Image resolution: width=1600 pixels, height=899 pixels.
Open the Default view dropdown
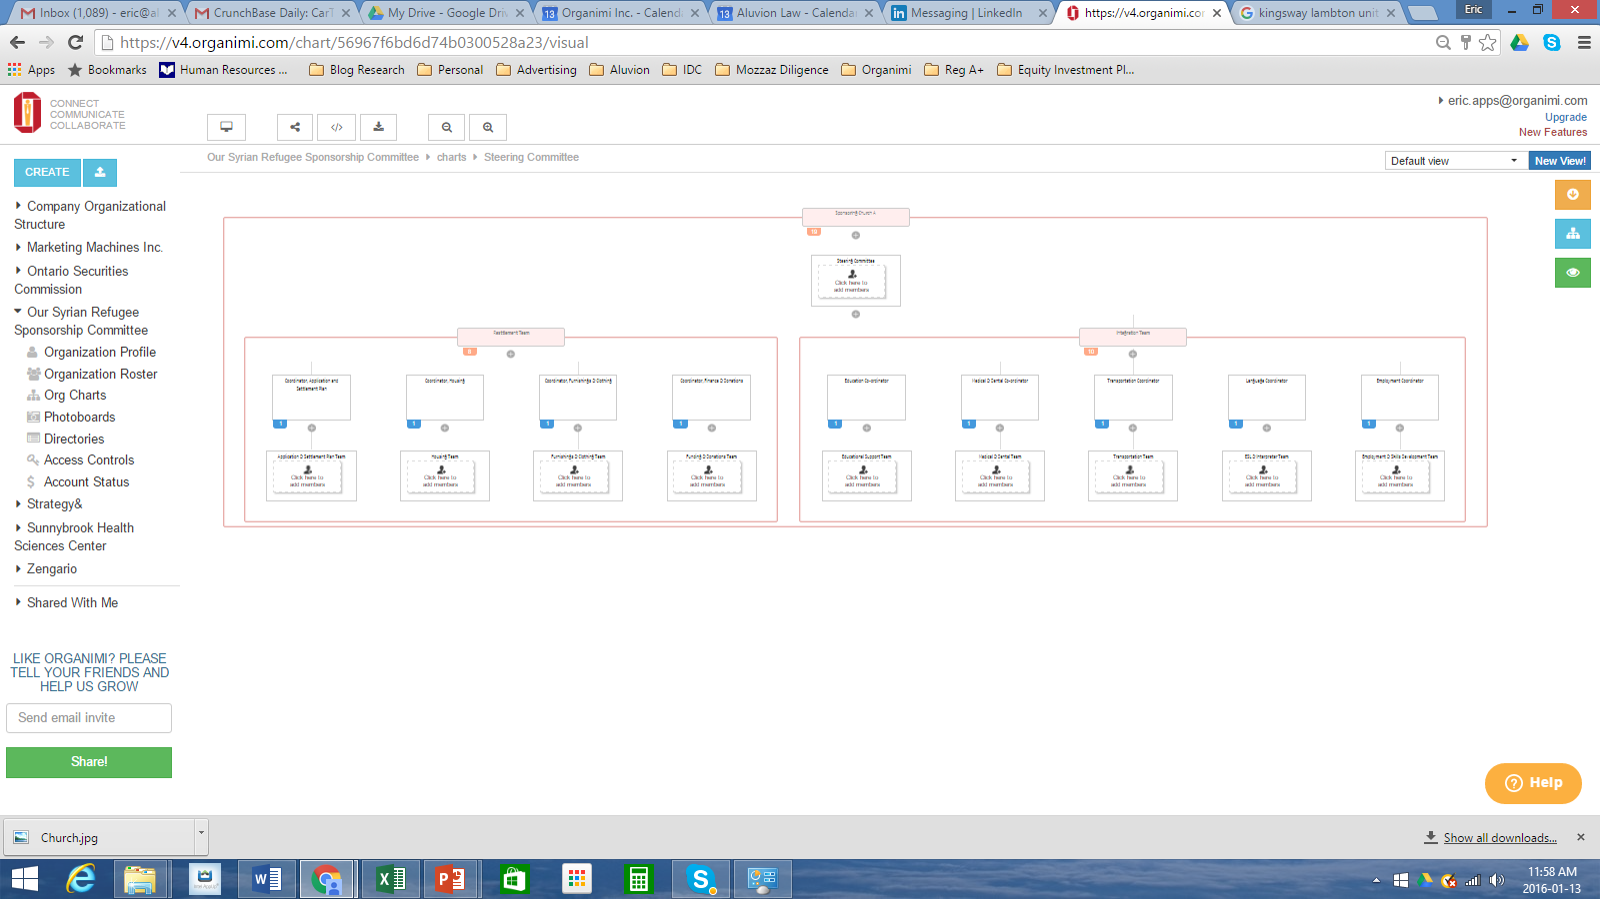coord(1455,161)
